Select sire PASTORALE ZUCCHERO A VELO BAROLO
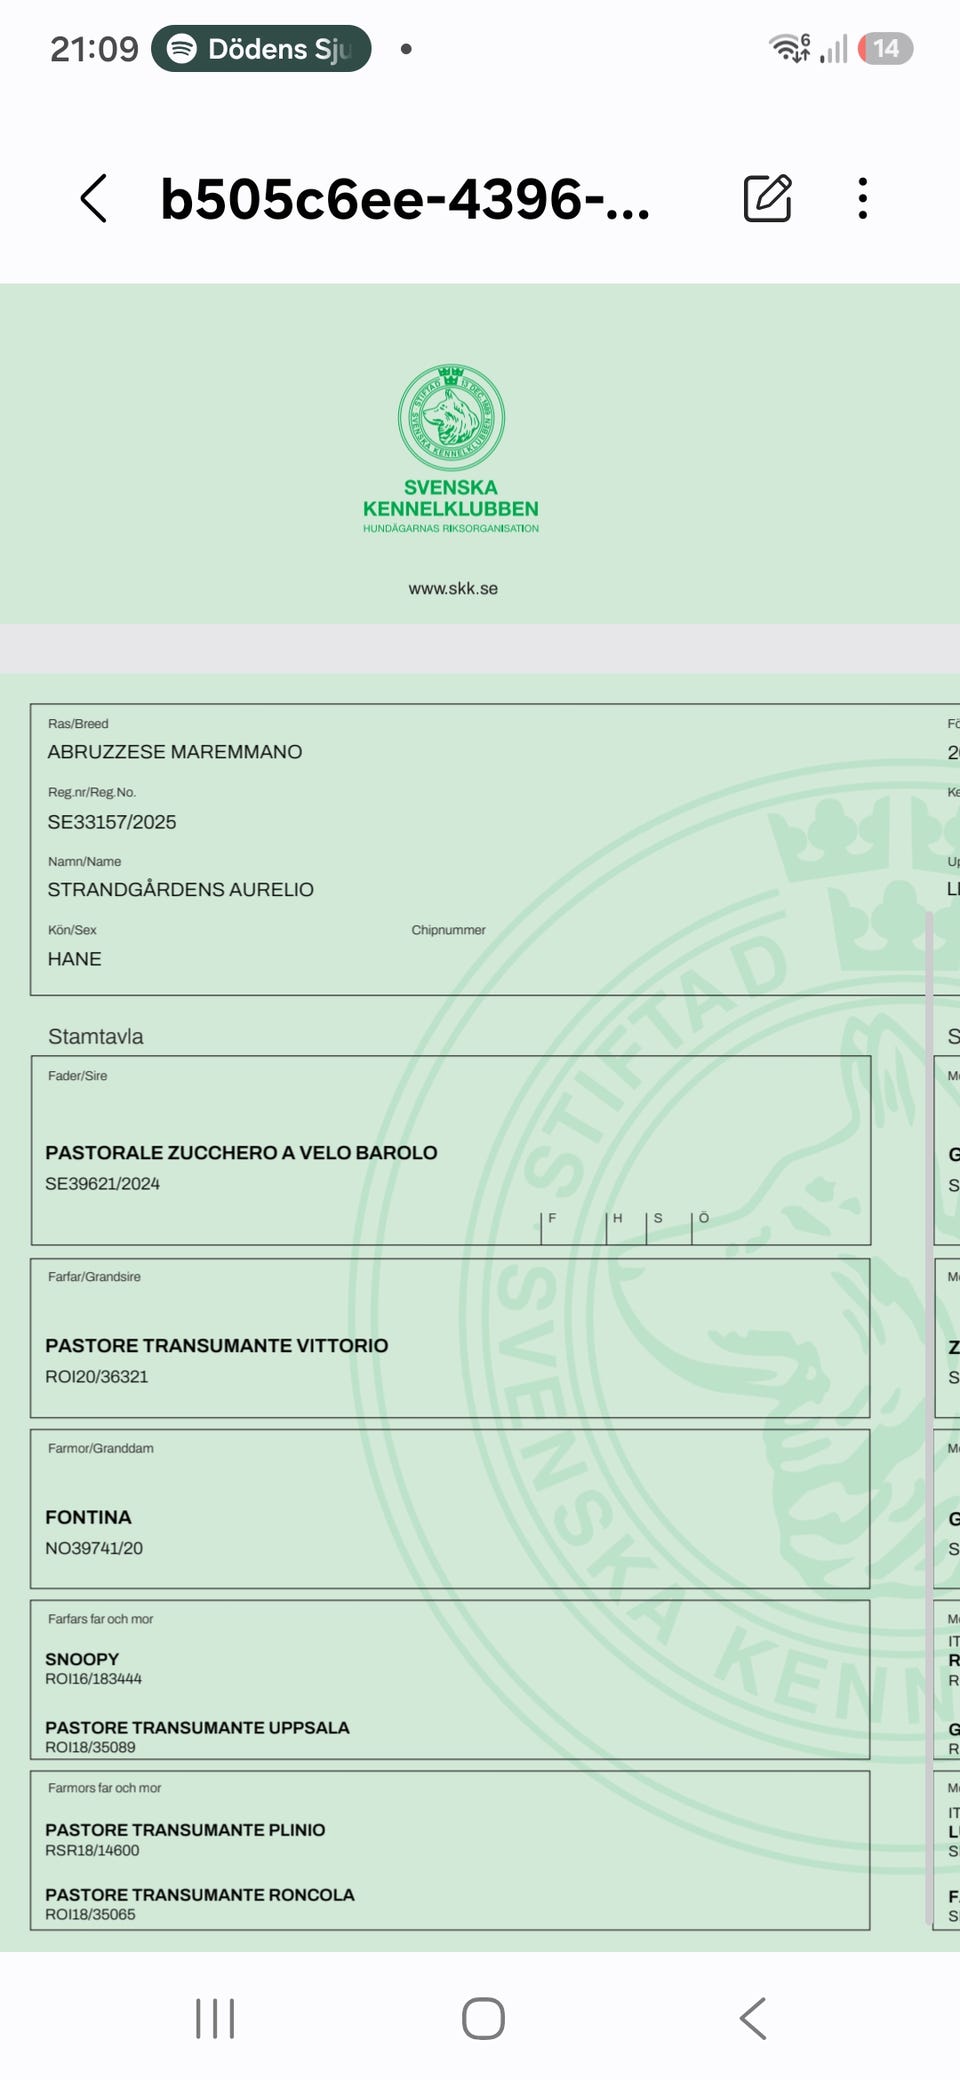The height and width of the screenshot is (2080, 960). [241, 1152]
